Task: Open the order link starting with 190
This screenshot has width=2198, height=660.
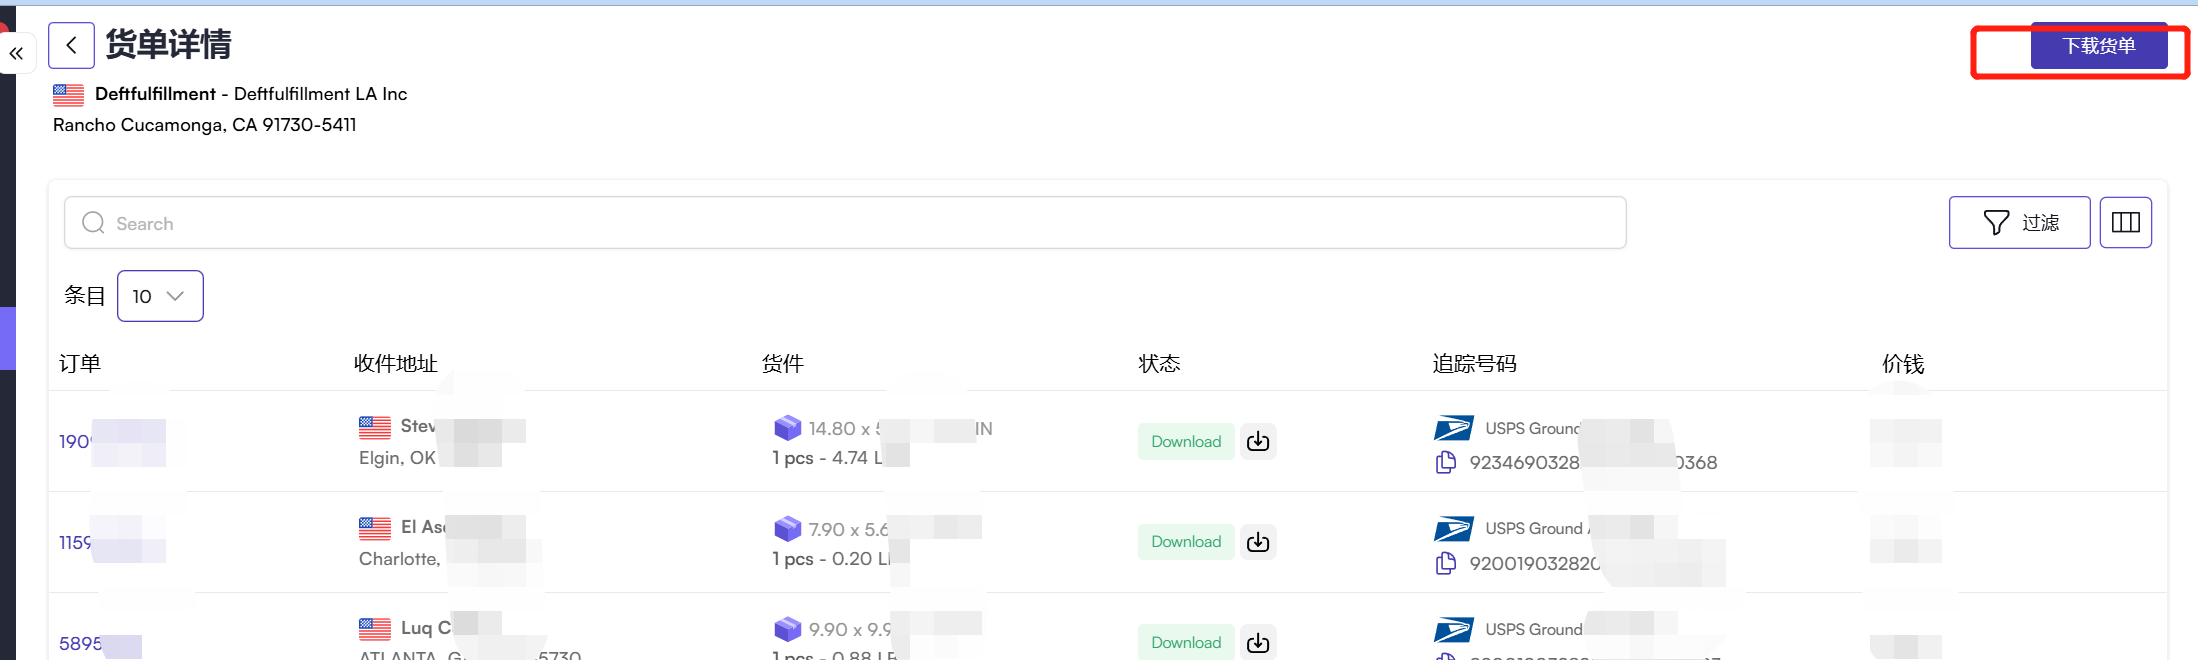Action: coord(75,441)
